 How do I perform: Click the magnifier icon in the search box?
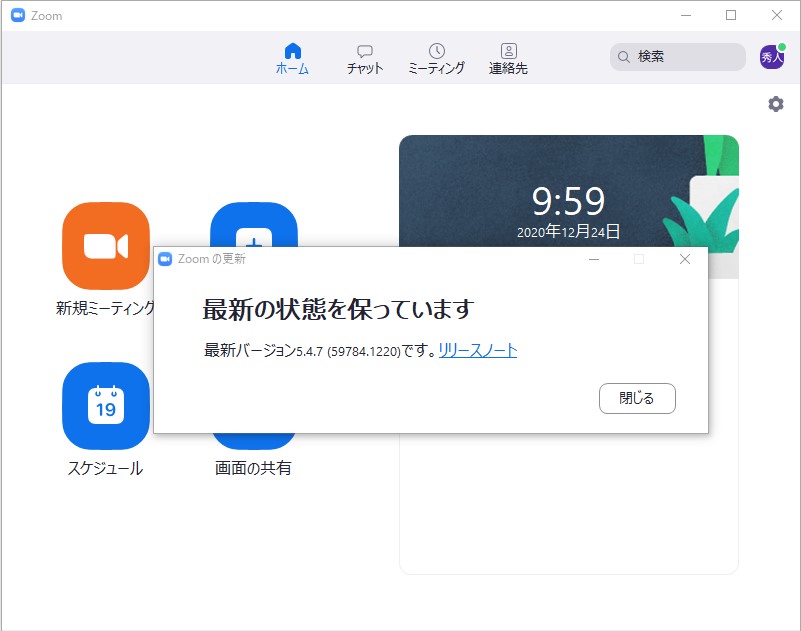click(x=623, y=57)
